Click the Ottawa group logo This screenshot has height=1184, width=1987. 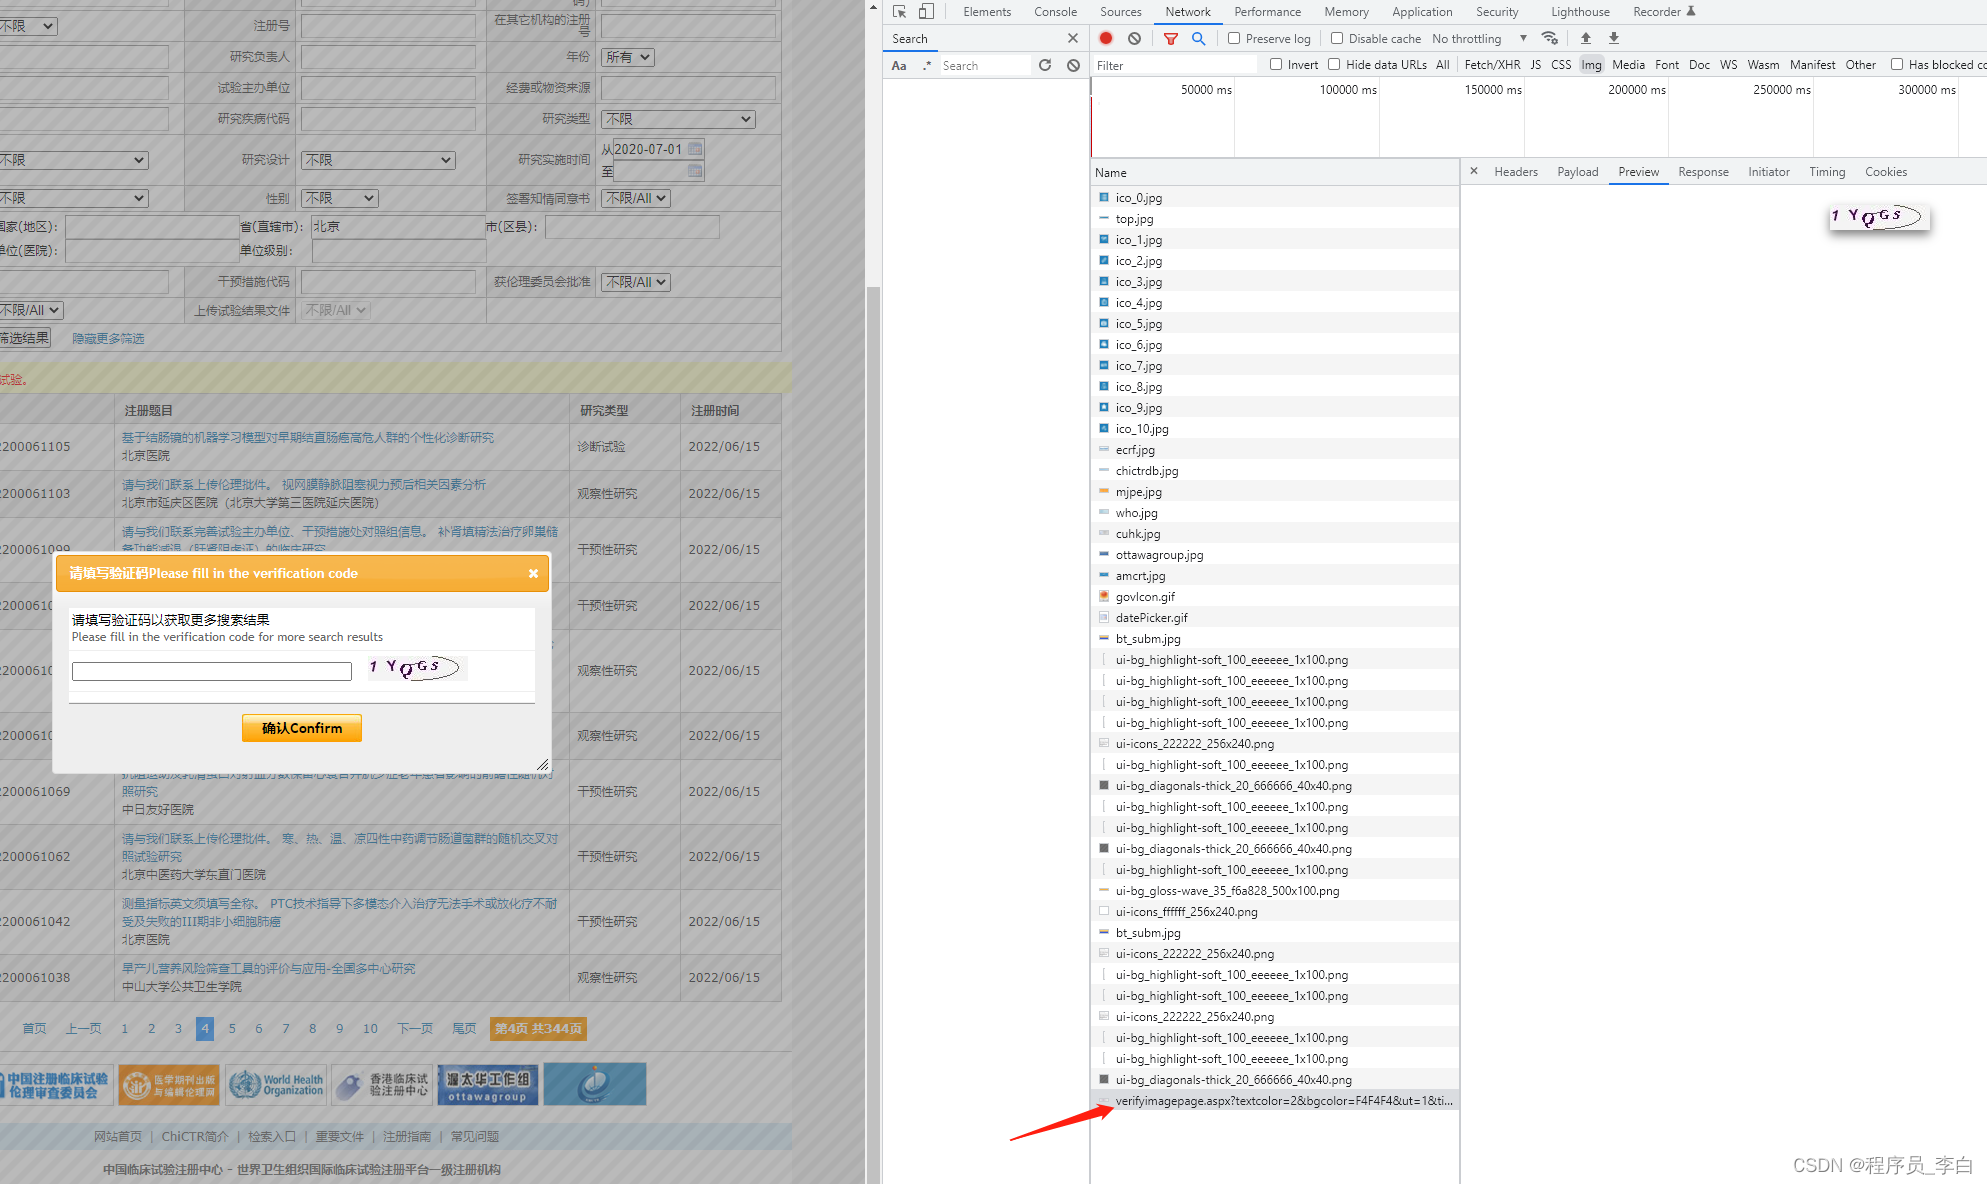[487, 1085]
